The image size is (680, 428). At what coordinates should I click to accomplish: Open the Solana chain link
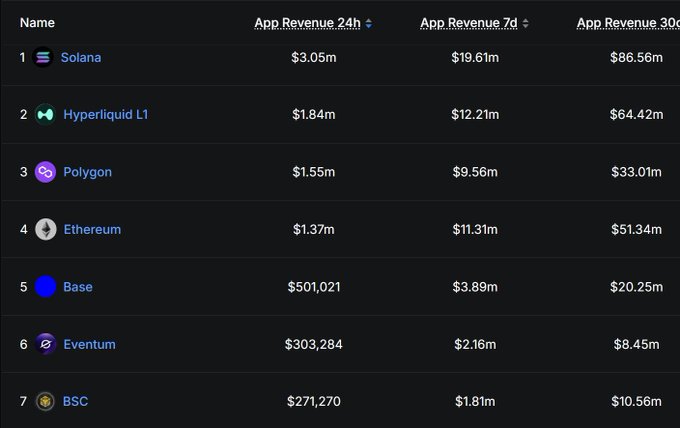pos(81,57)
